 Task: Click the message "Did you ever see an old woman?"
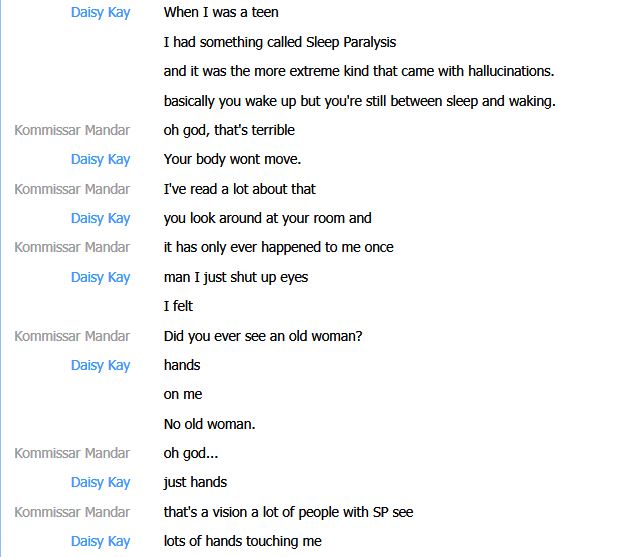pyautogui.click(x=263, y=336)
